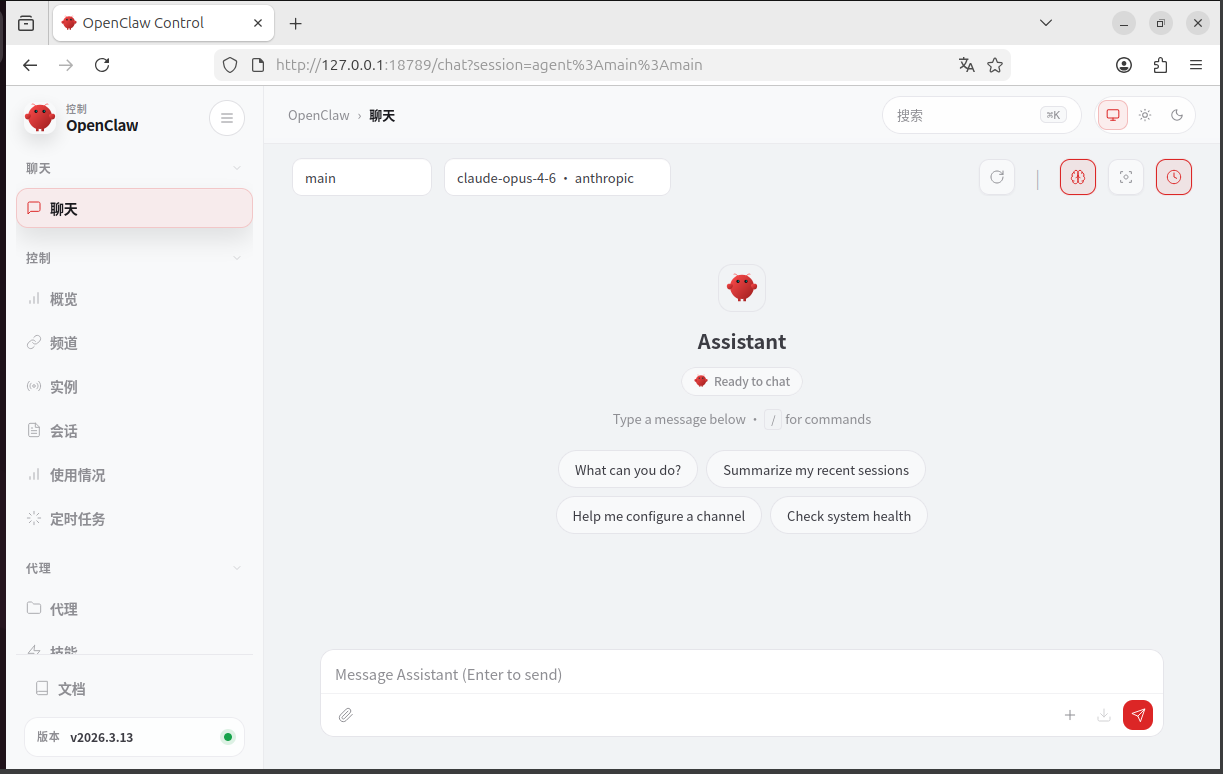1223x774 pixels.
Task: Open browser extensions puzzle icon
Action: 1160,65
